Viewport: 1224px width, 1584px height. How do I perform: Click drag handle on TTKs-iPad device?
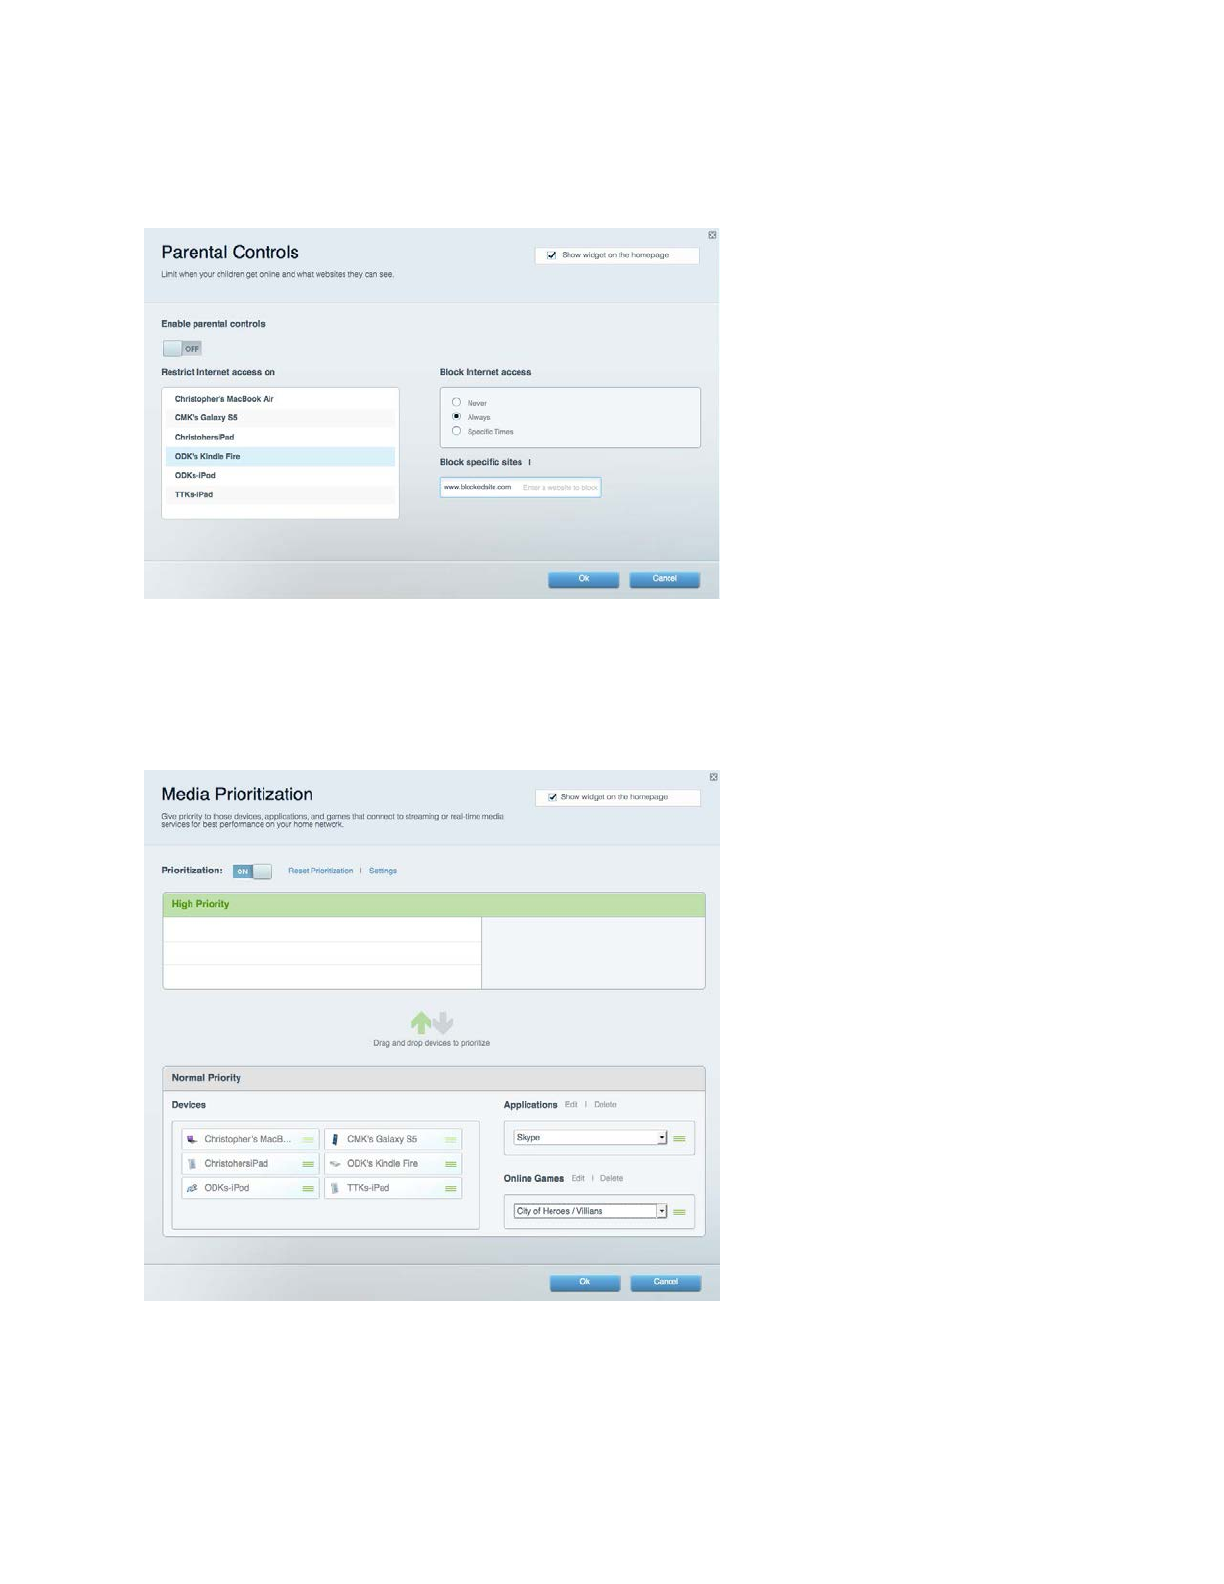(x=451, y=1189)
